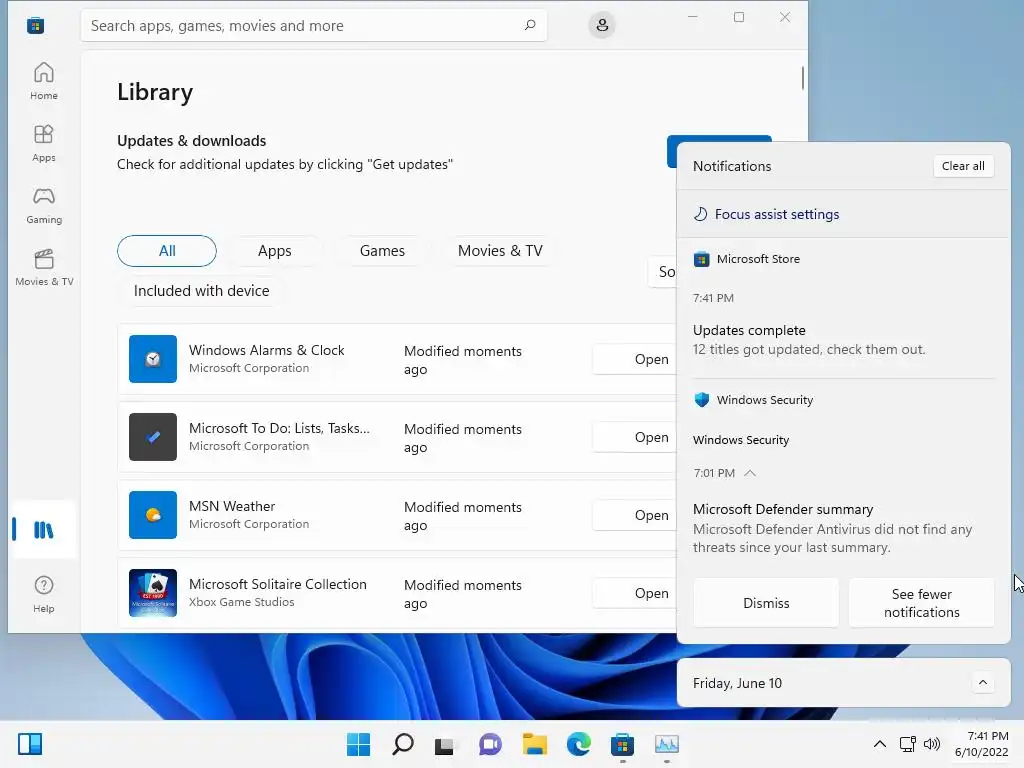Click Microsoft To Do app icon
Image resolution: width=1024 pixels, height=768 pixels.
(153, 437)
